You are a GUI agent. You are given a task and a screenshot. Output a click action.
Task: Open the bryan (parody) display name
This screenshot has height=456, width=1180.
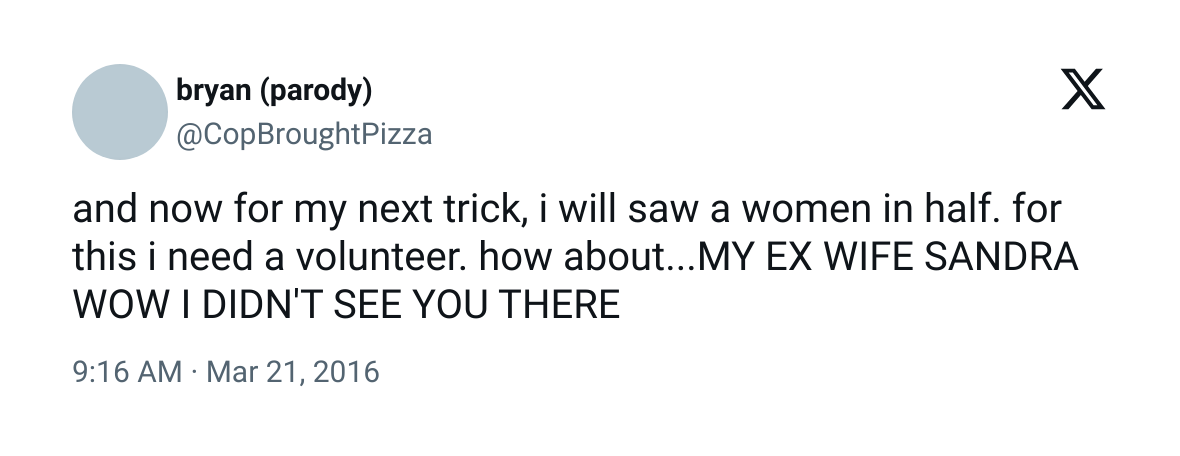(274, 91)
